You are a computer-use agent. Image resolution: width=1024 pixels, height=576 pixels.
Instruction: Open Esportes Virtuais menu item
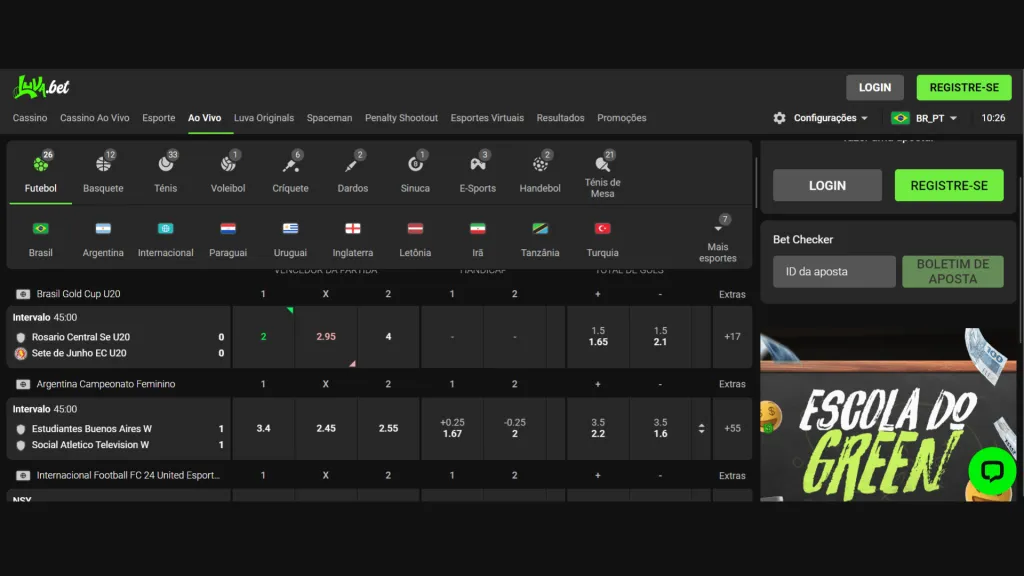click(487, 118)
